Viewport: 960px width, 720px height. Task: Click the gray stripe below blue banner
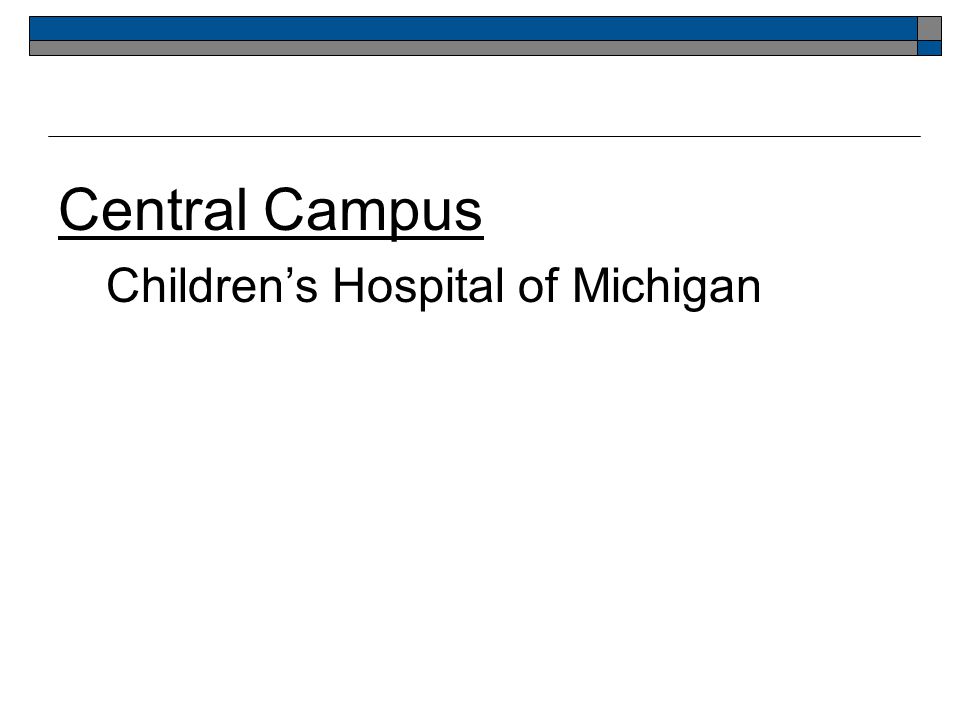coord(473,48)
